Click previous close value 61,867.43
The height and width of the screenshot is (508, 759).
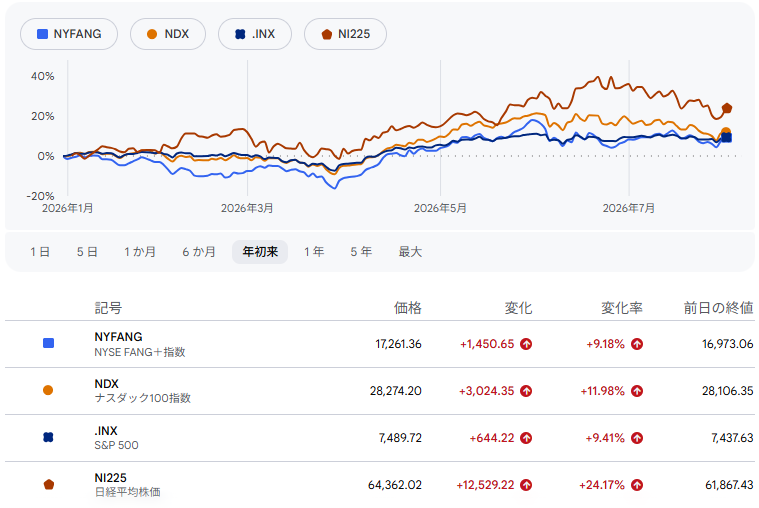[729, 485]
